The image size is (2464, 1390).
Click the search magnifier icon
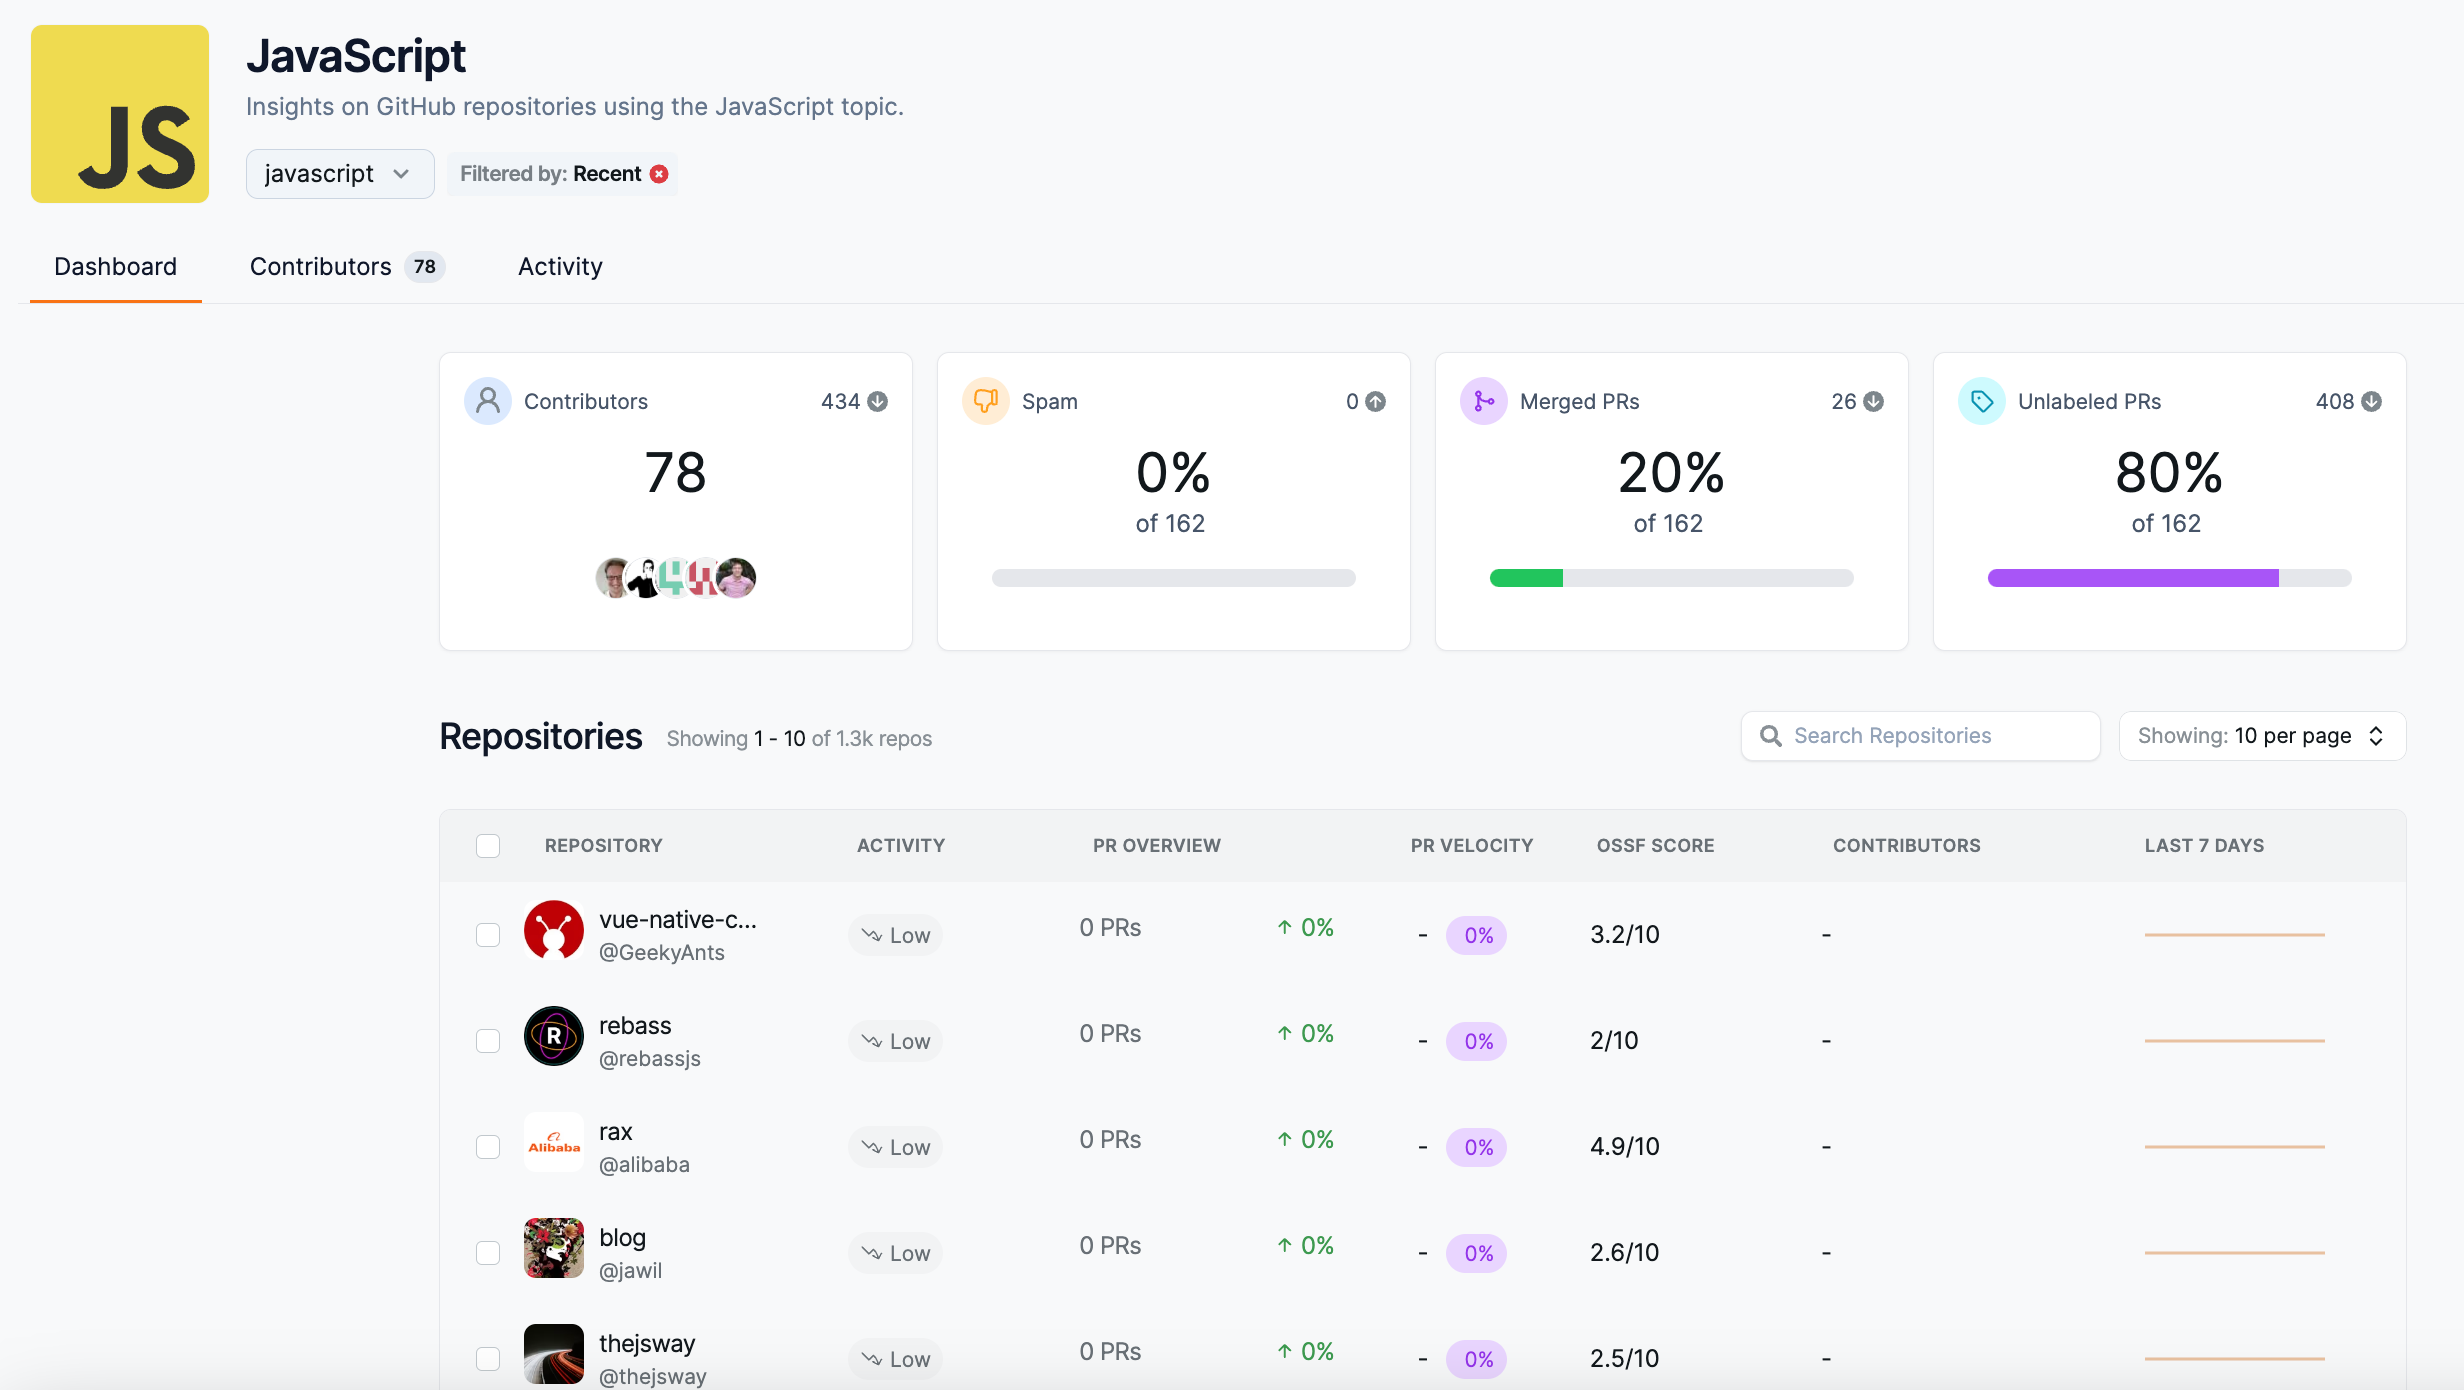[x=1771, y=736]
